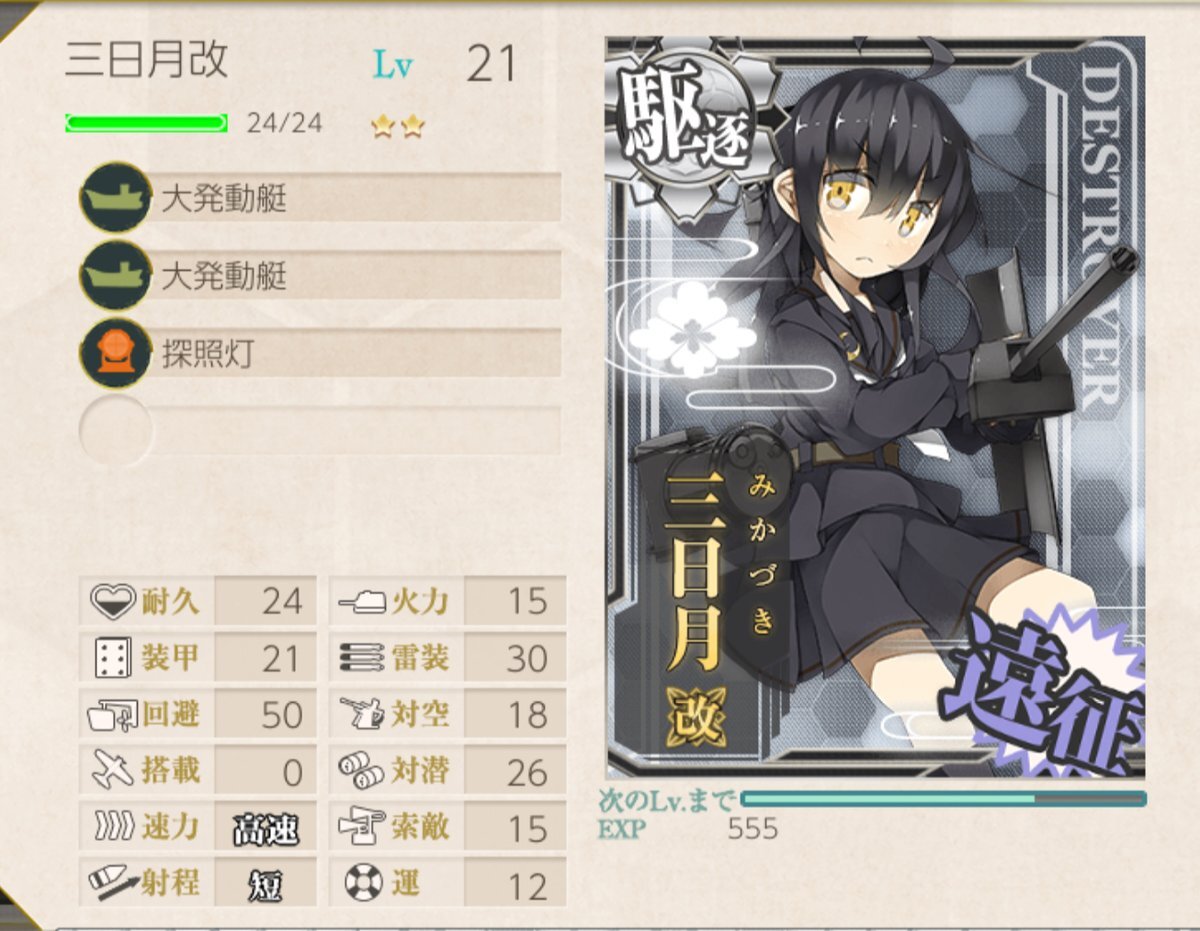Screen dimensions: 1200x931
Task: Click the anti-air gun icon beside 対空
Action: 363,714
